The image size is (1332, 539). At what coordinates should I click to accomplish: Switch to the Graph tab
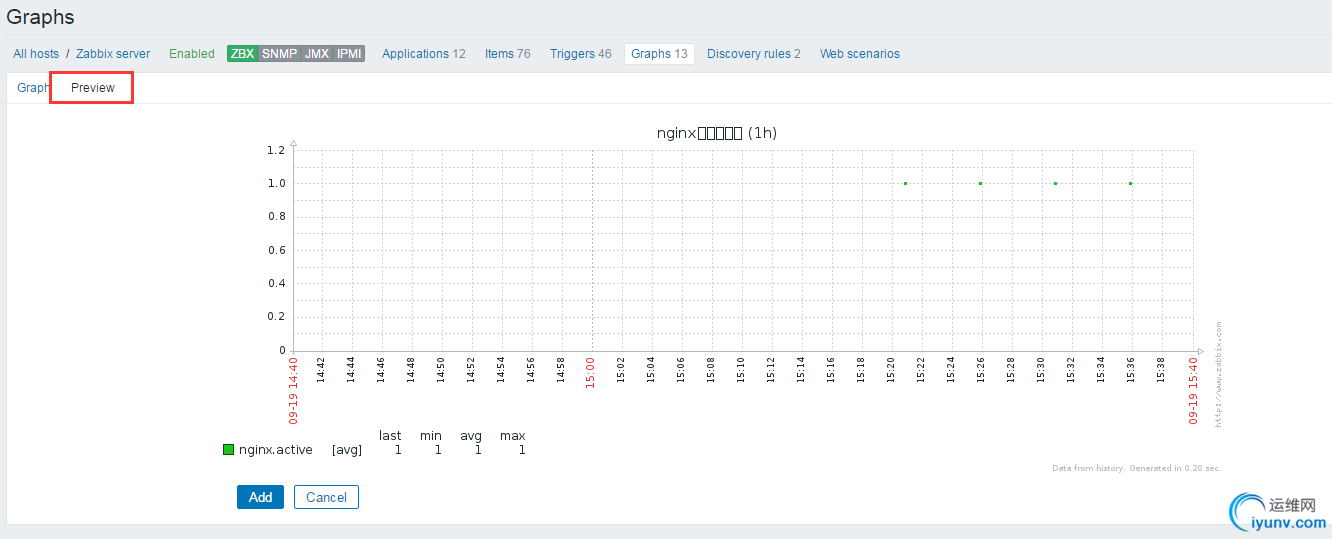click(x=33, y=88)
